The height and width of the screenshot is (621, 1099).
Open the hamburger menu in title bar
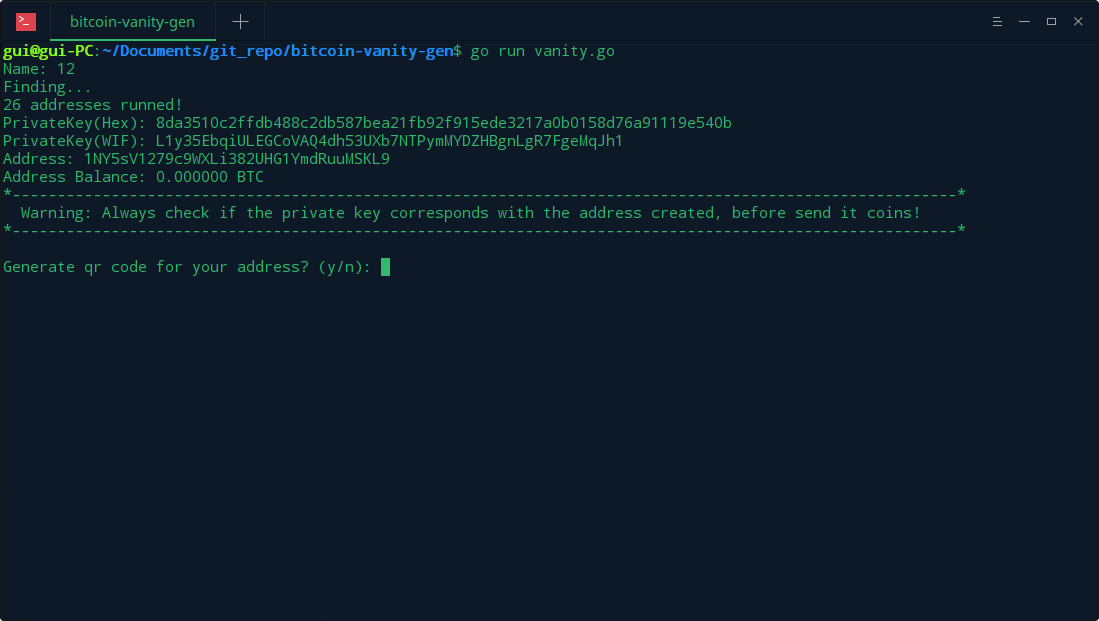click(997, 22)
